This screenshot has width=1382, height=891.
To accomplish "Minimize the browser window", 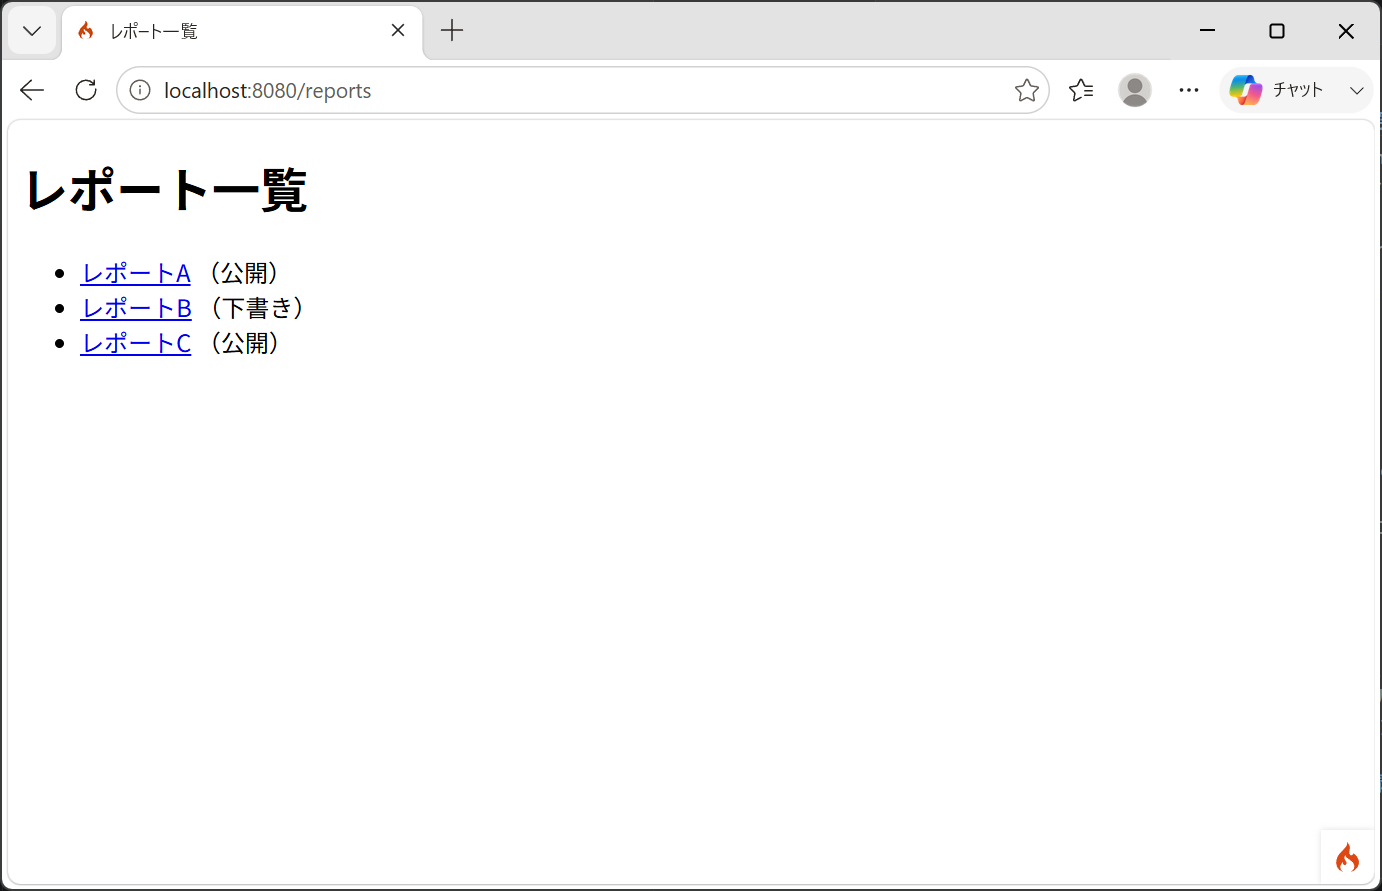I will pyautogui.click(x=1207, y=31).
